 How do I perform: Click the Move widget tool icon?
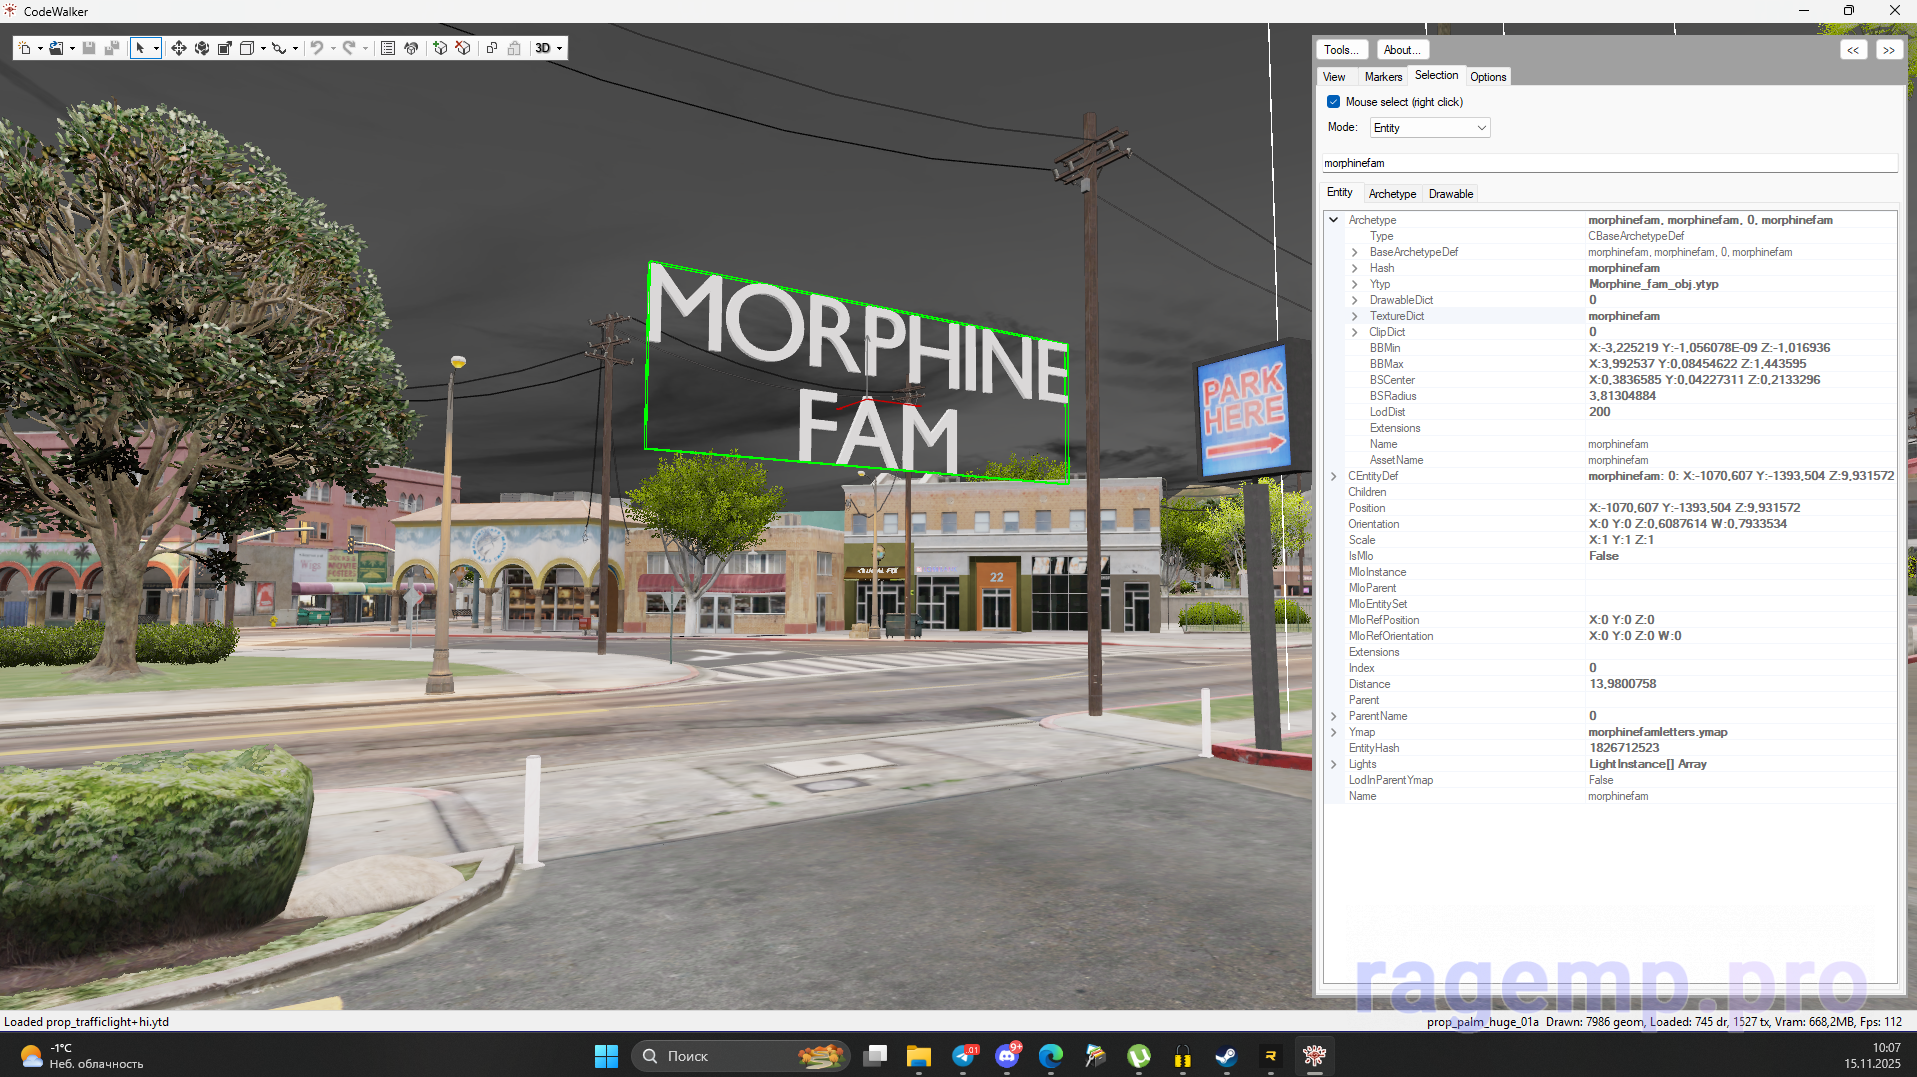click(x=178, y=48)
